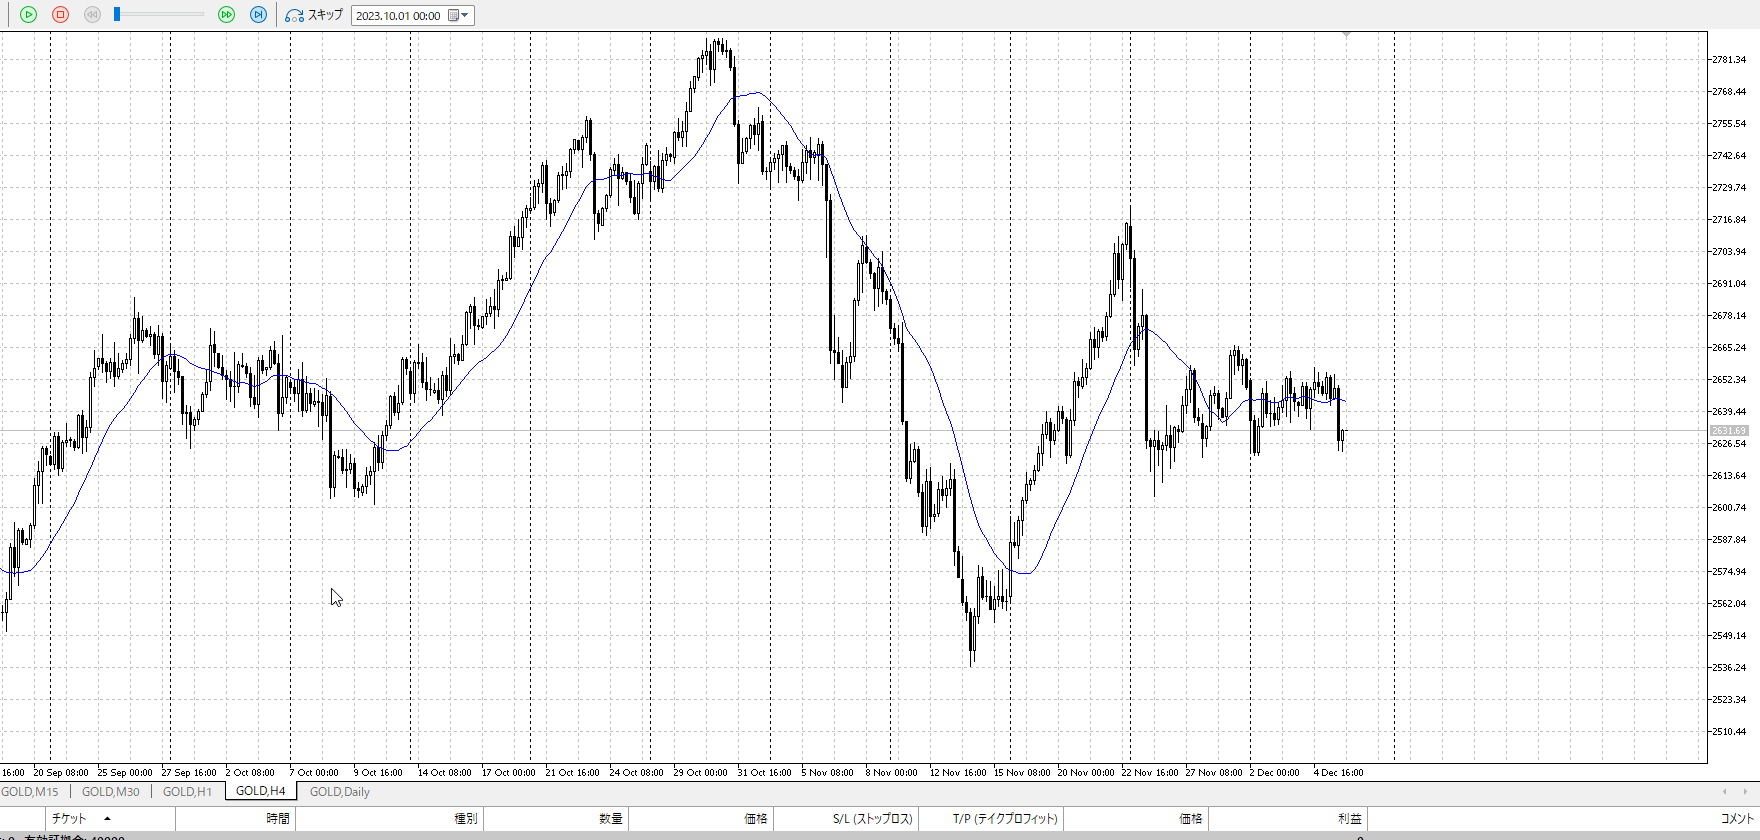Click the current price label 2631.69
1760x840 pixels.
(x=1728, y=431)
